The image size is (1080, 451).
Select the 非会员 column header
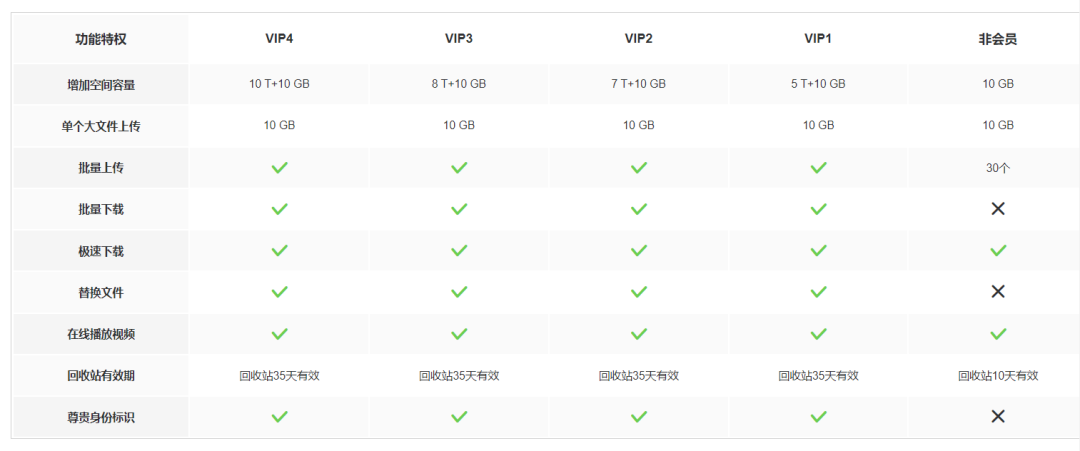tap(998, 39)
